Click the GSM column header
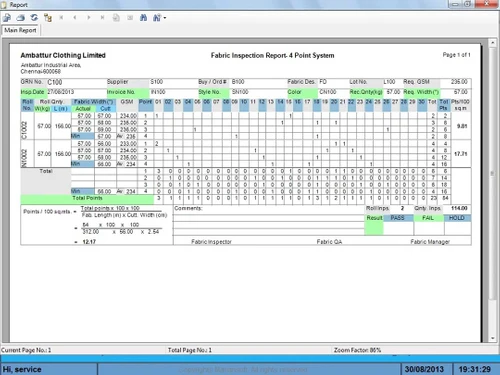The image size is (500, 375). click(127, 102)
